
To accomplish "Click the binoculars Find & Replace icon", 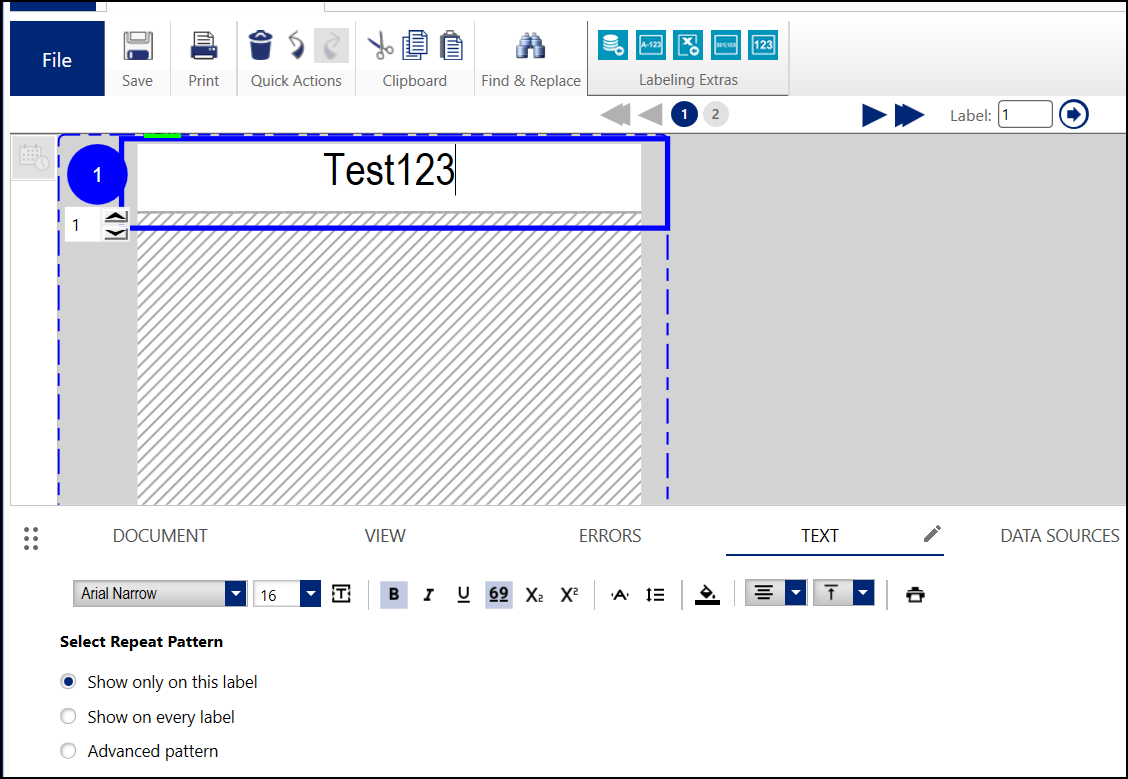I will pyautogui.click(x=530, y=46).
